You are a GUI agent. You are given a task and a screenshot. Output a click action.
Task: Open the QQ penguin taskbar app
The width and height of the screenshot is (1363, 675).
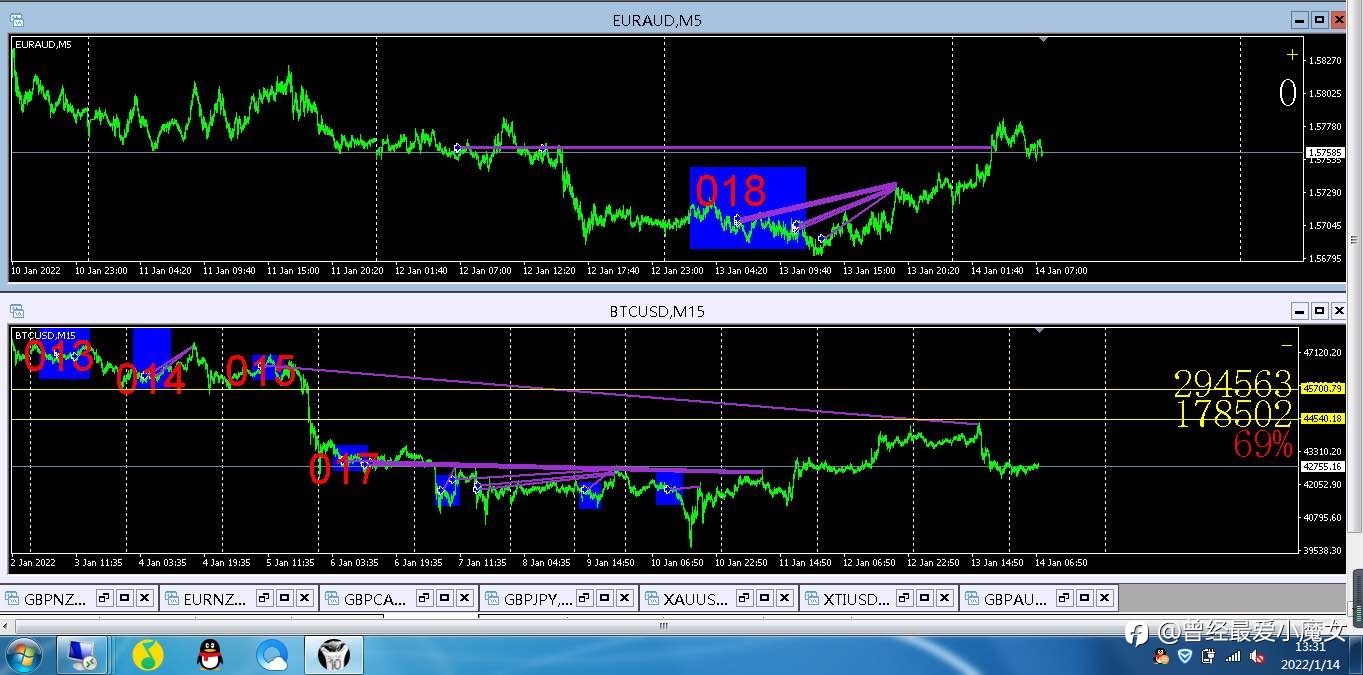click(x=209, y=656)
